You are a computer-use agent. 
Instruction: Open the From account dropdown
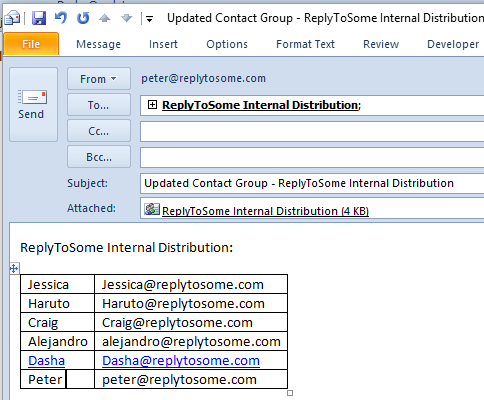pos(99,79)
